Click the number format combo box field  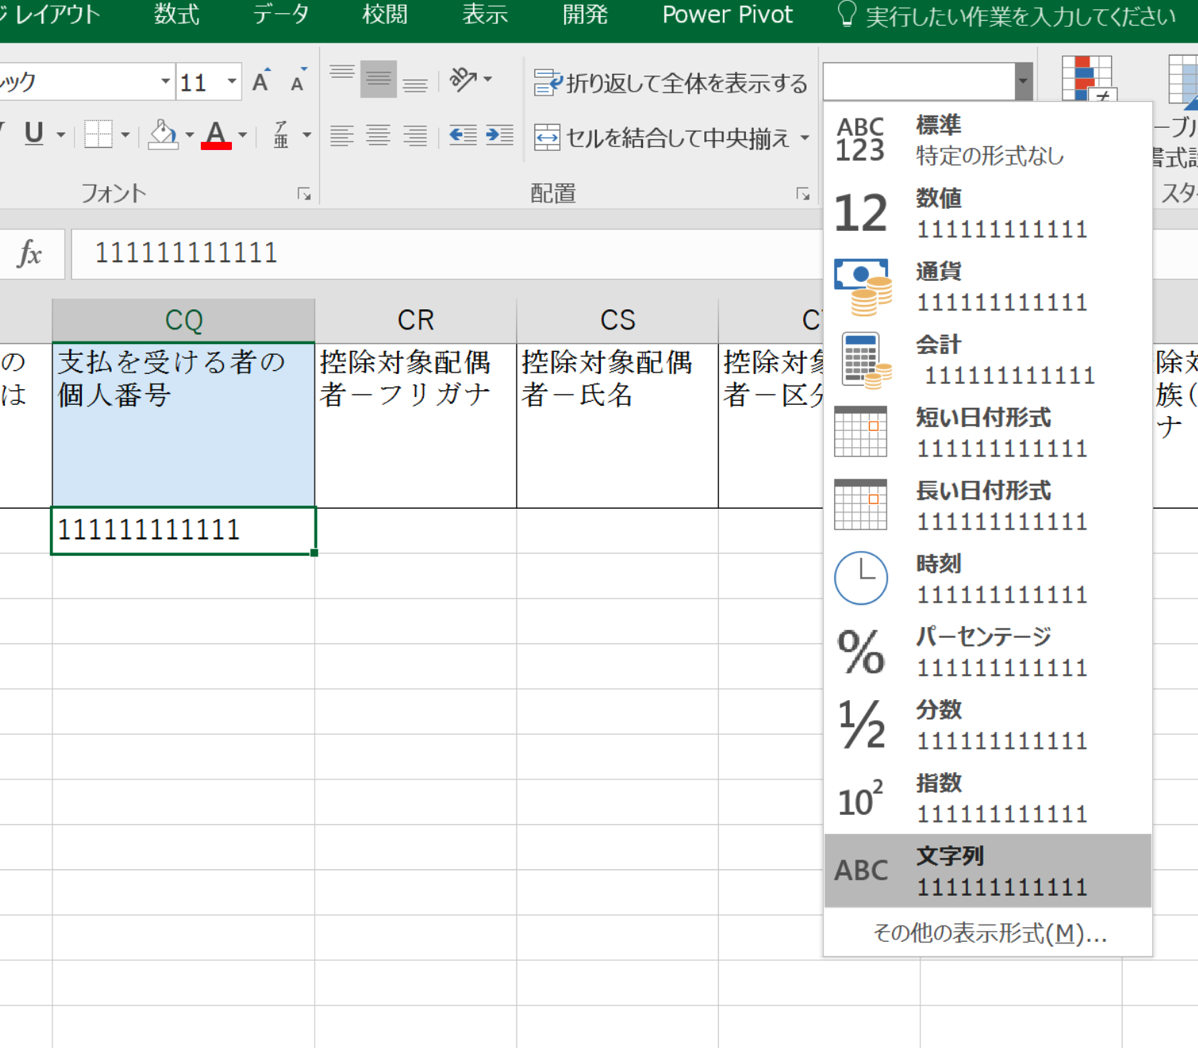[918, 81]
